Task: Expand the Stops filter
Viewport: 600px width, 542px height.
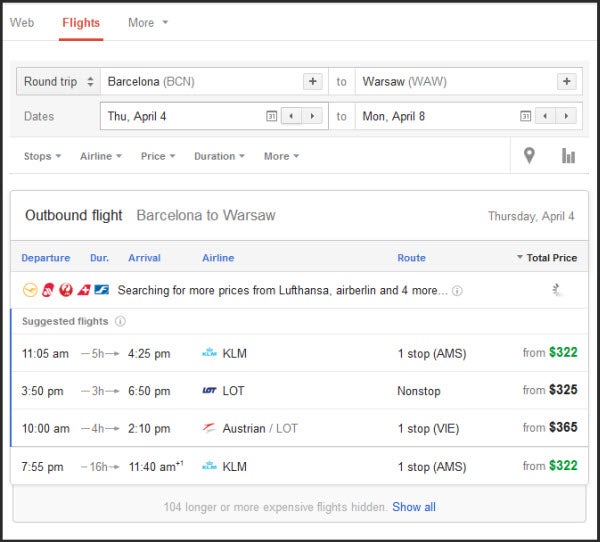Action: tap(42, 156)
